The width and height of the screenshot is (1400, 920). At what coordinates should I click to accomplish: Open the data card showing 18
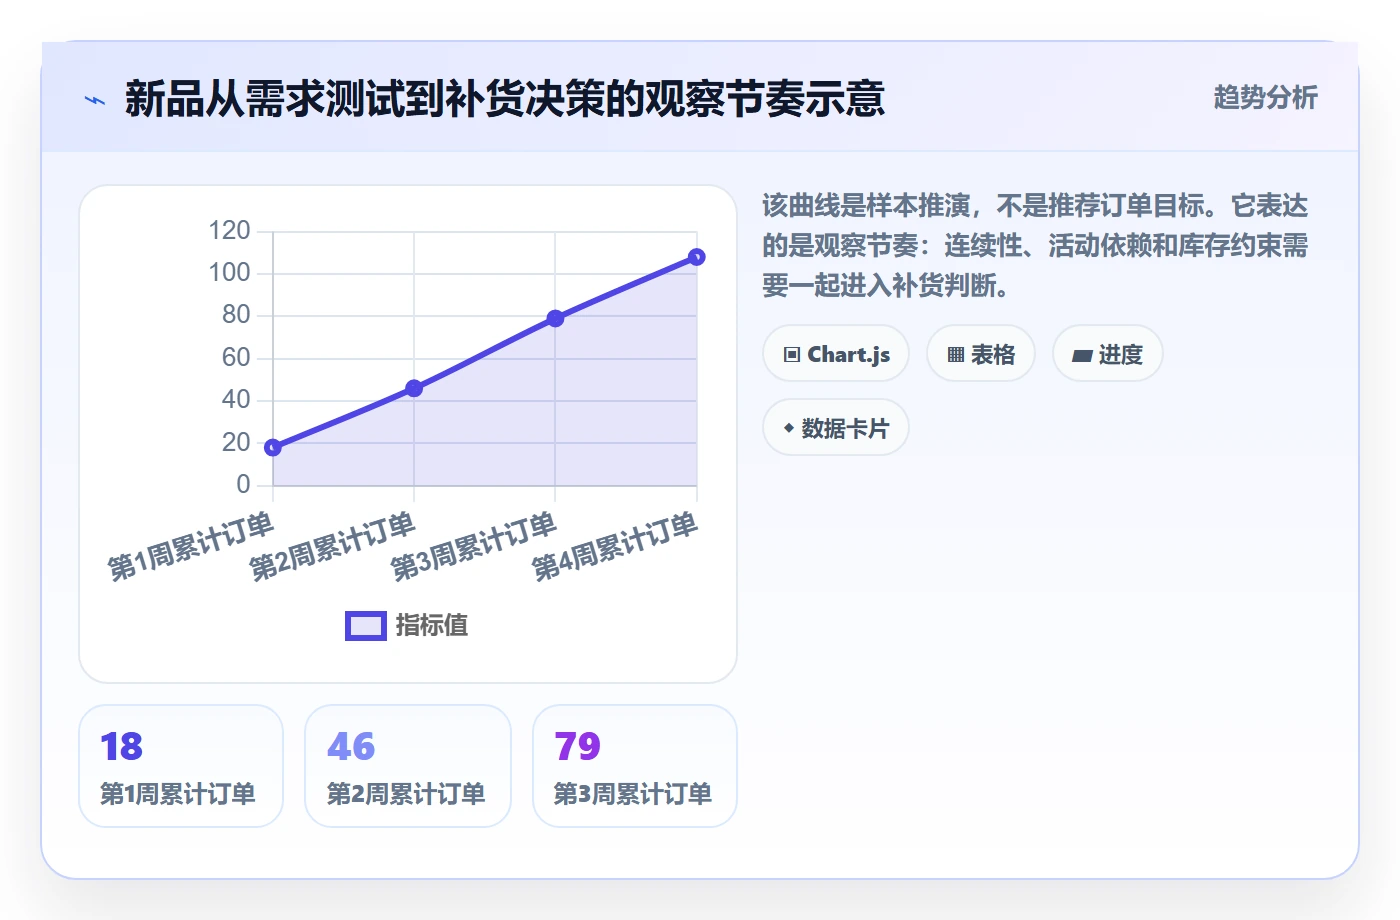[x=181, y=766]
